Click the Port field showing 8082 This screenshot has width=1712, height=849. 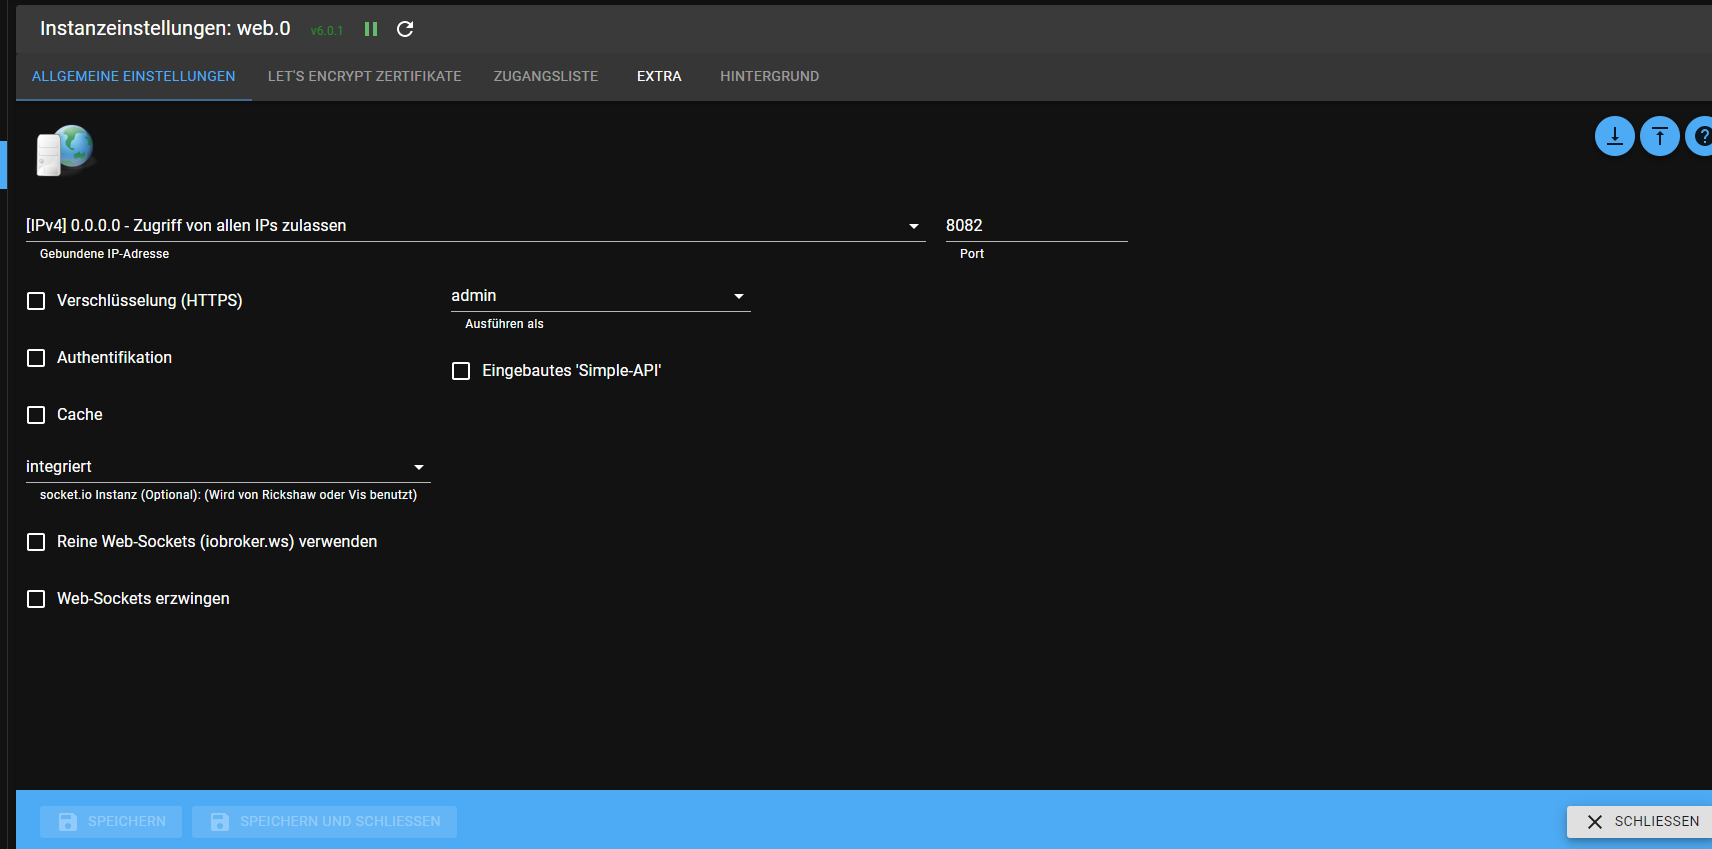pyautogui.click(x=1036, y=226)
